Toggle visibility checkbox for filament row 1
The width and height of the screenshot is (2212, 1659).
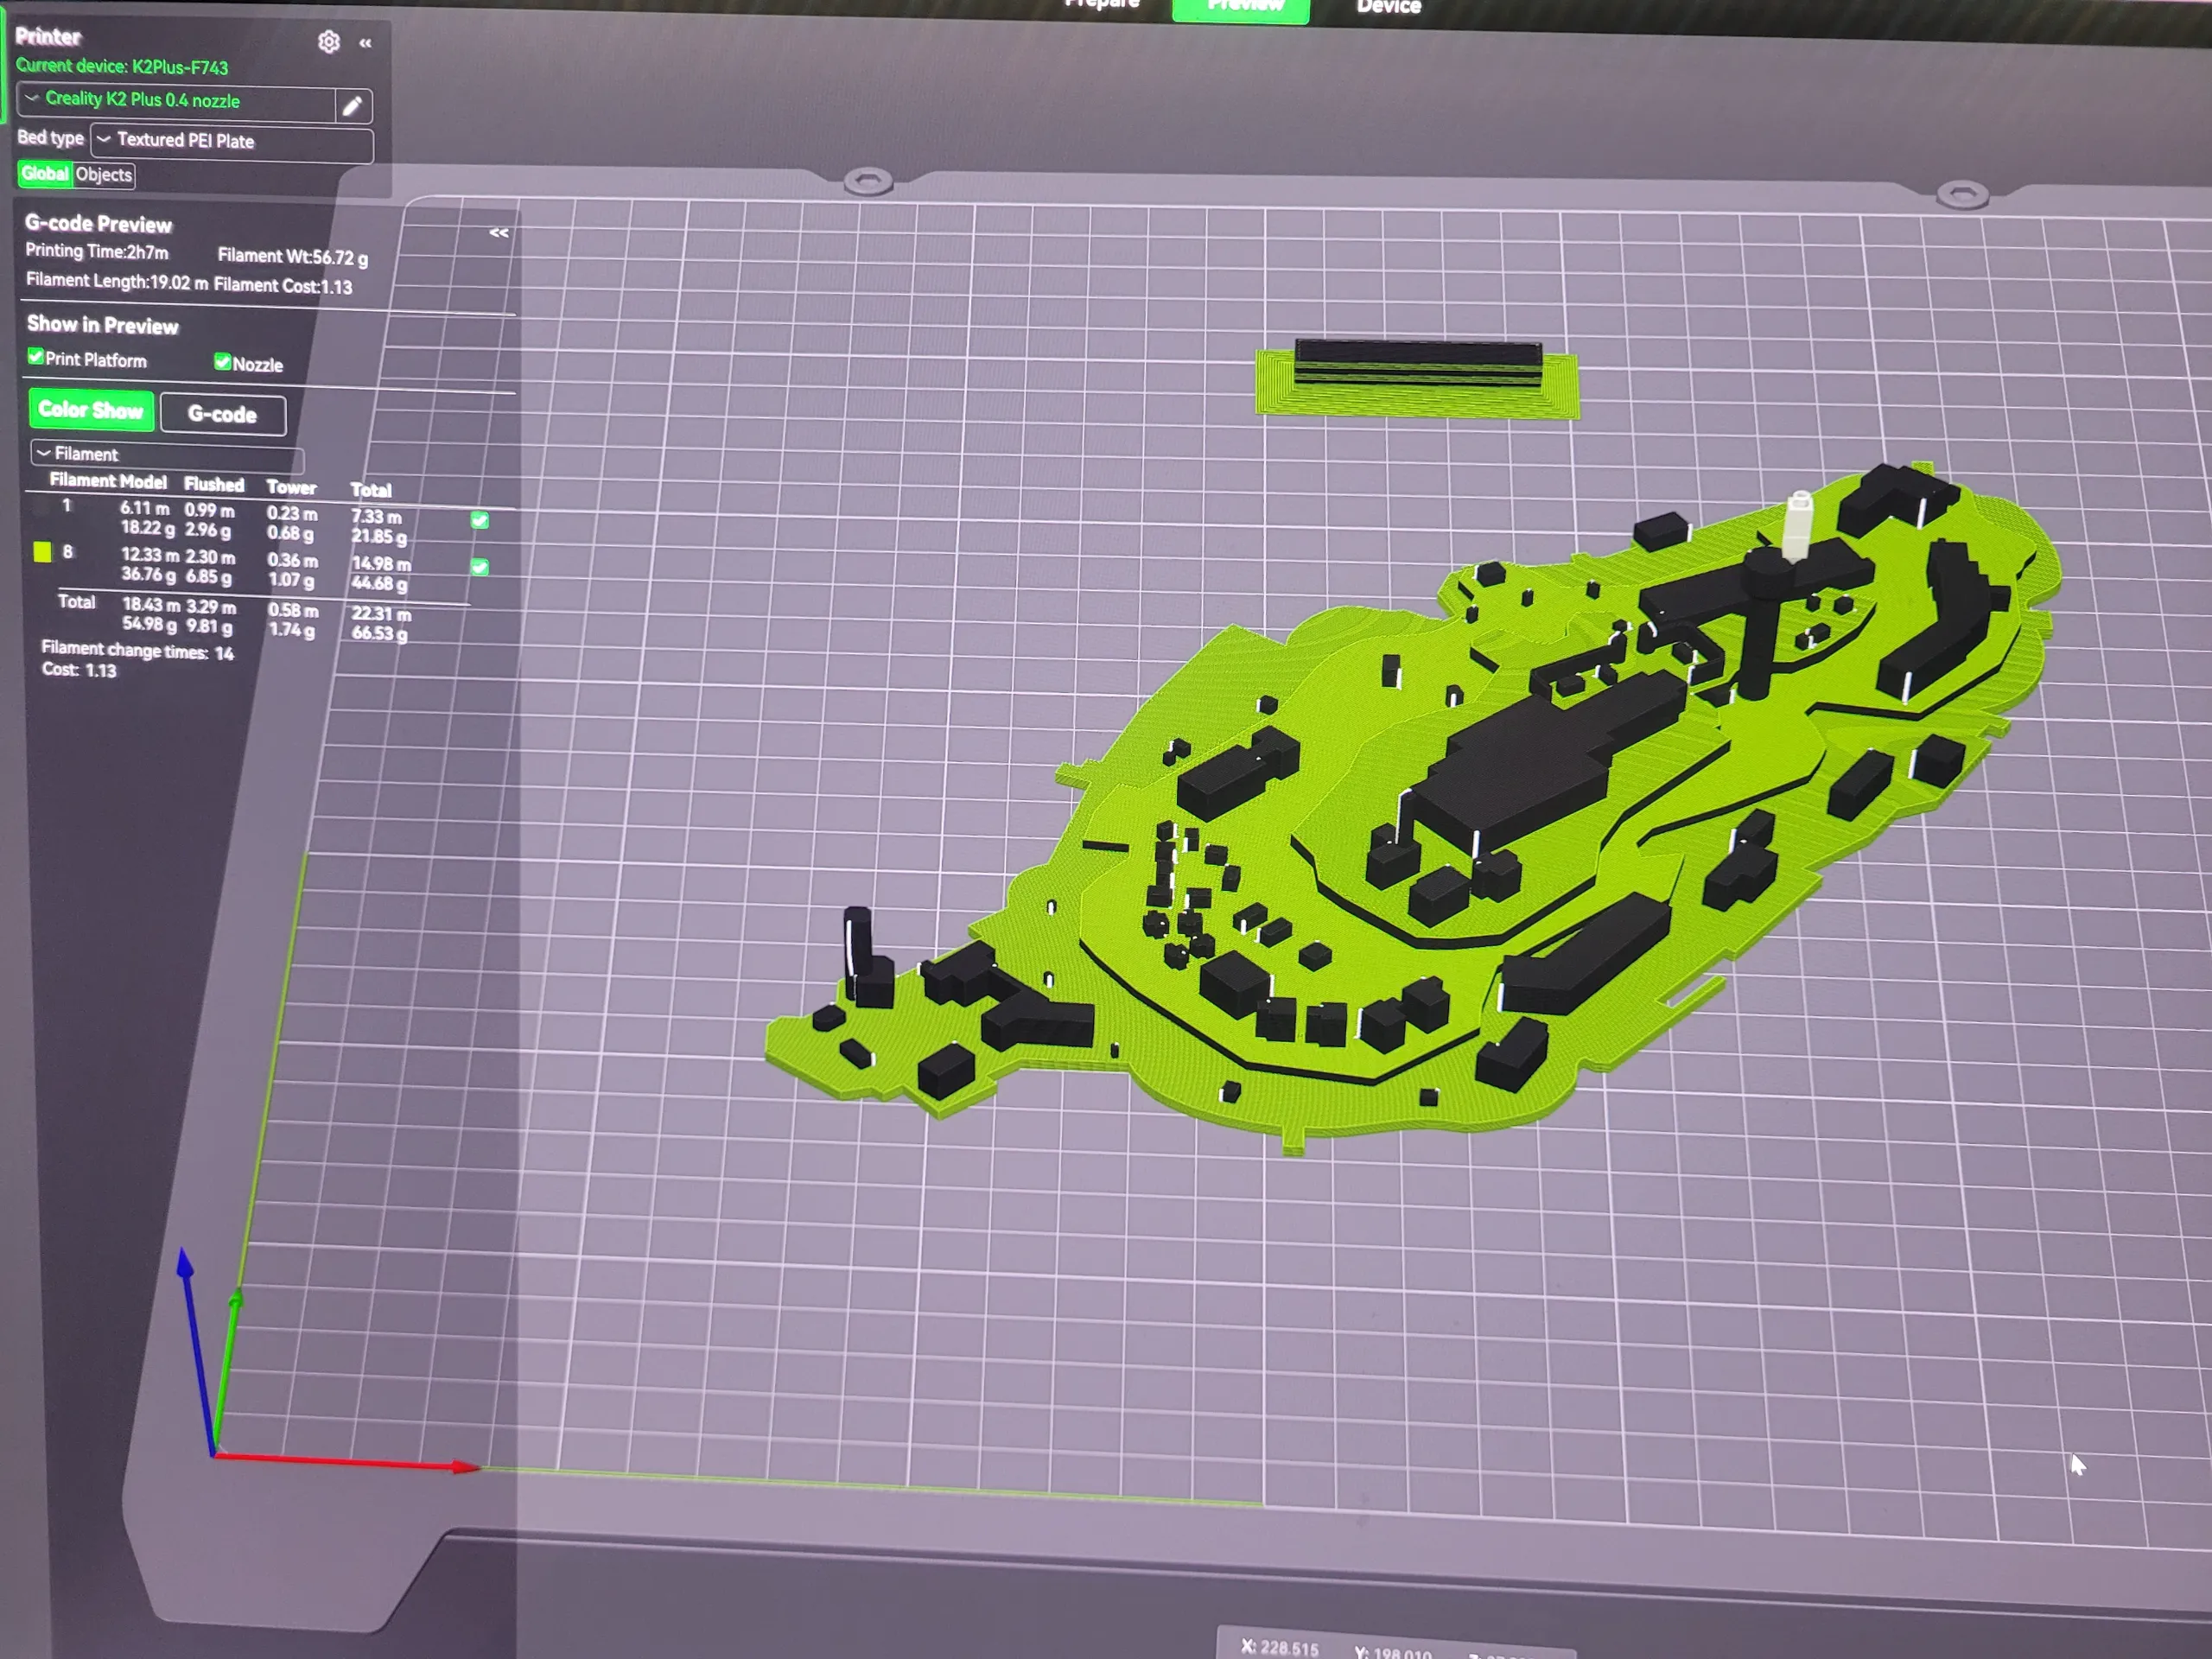480,520
